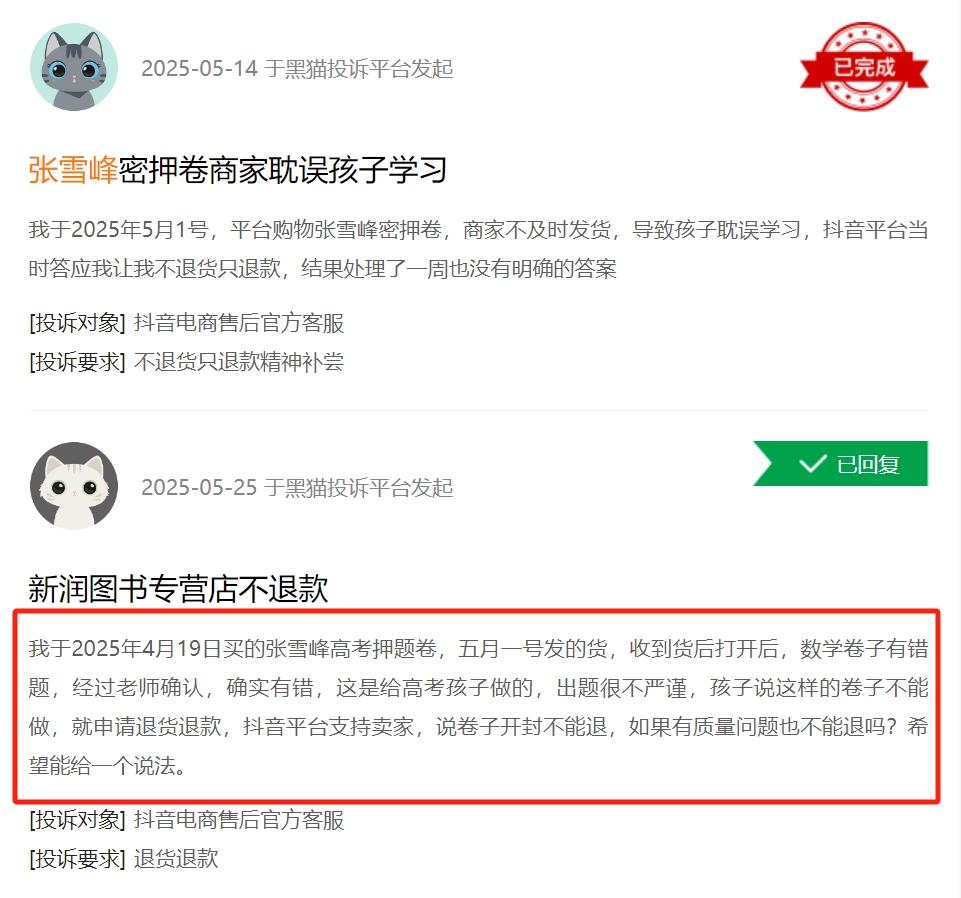This screenshot has width=961, height=898.
Task: Click second 投诉对象 抖音电商售后官方客服 line
Action: point(186,820)
